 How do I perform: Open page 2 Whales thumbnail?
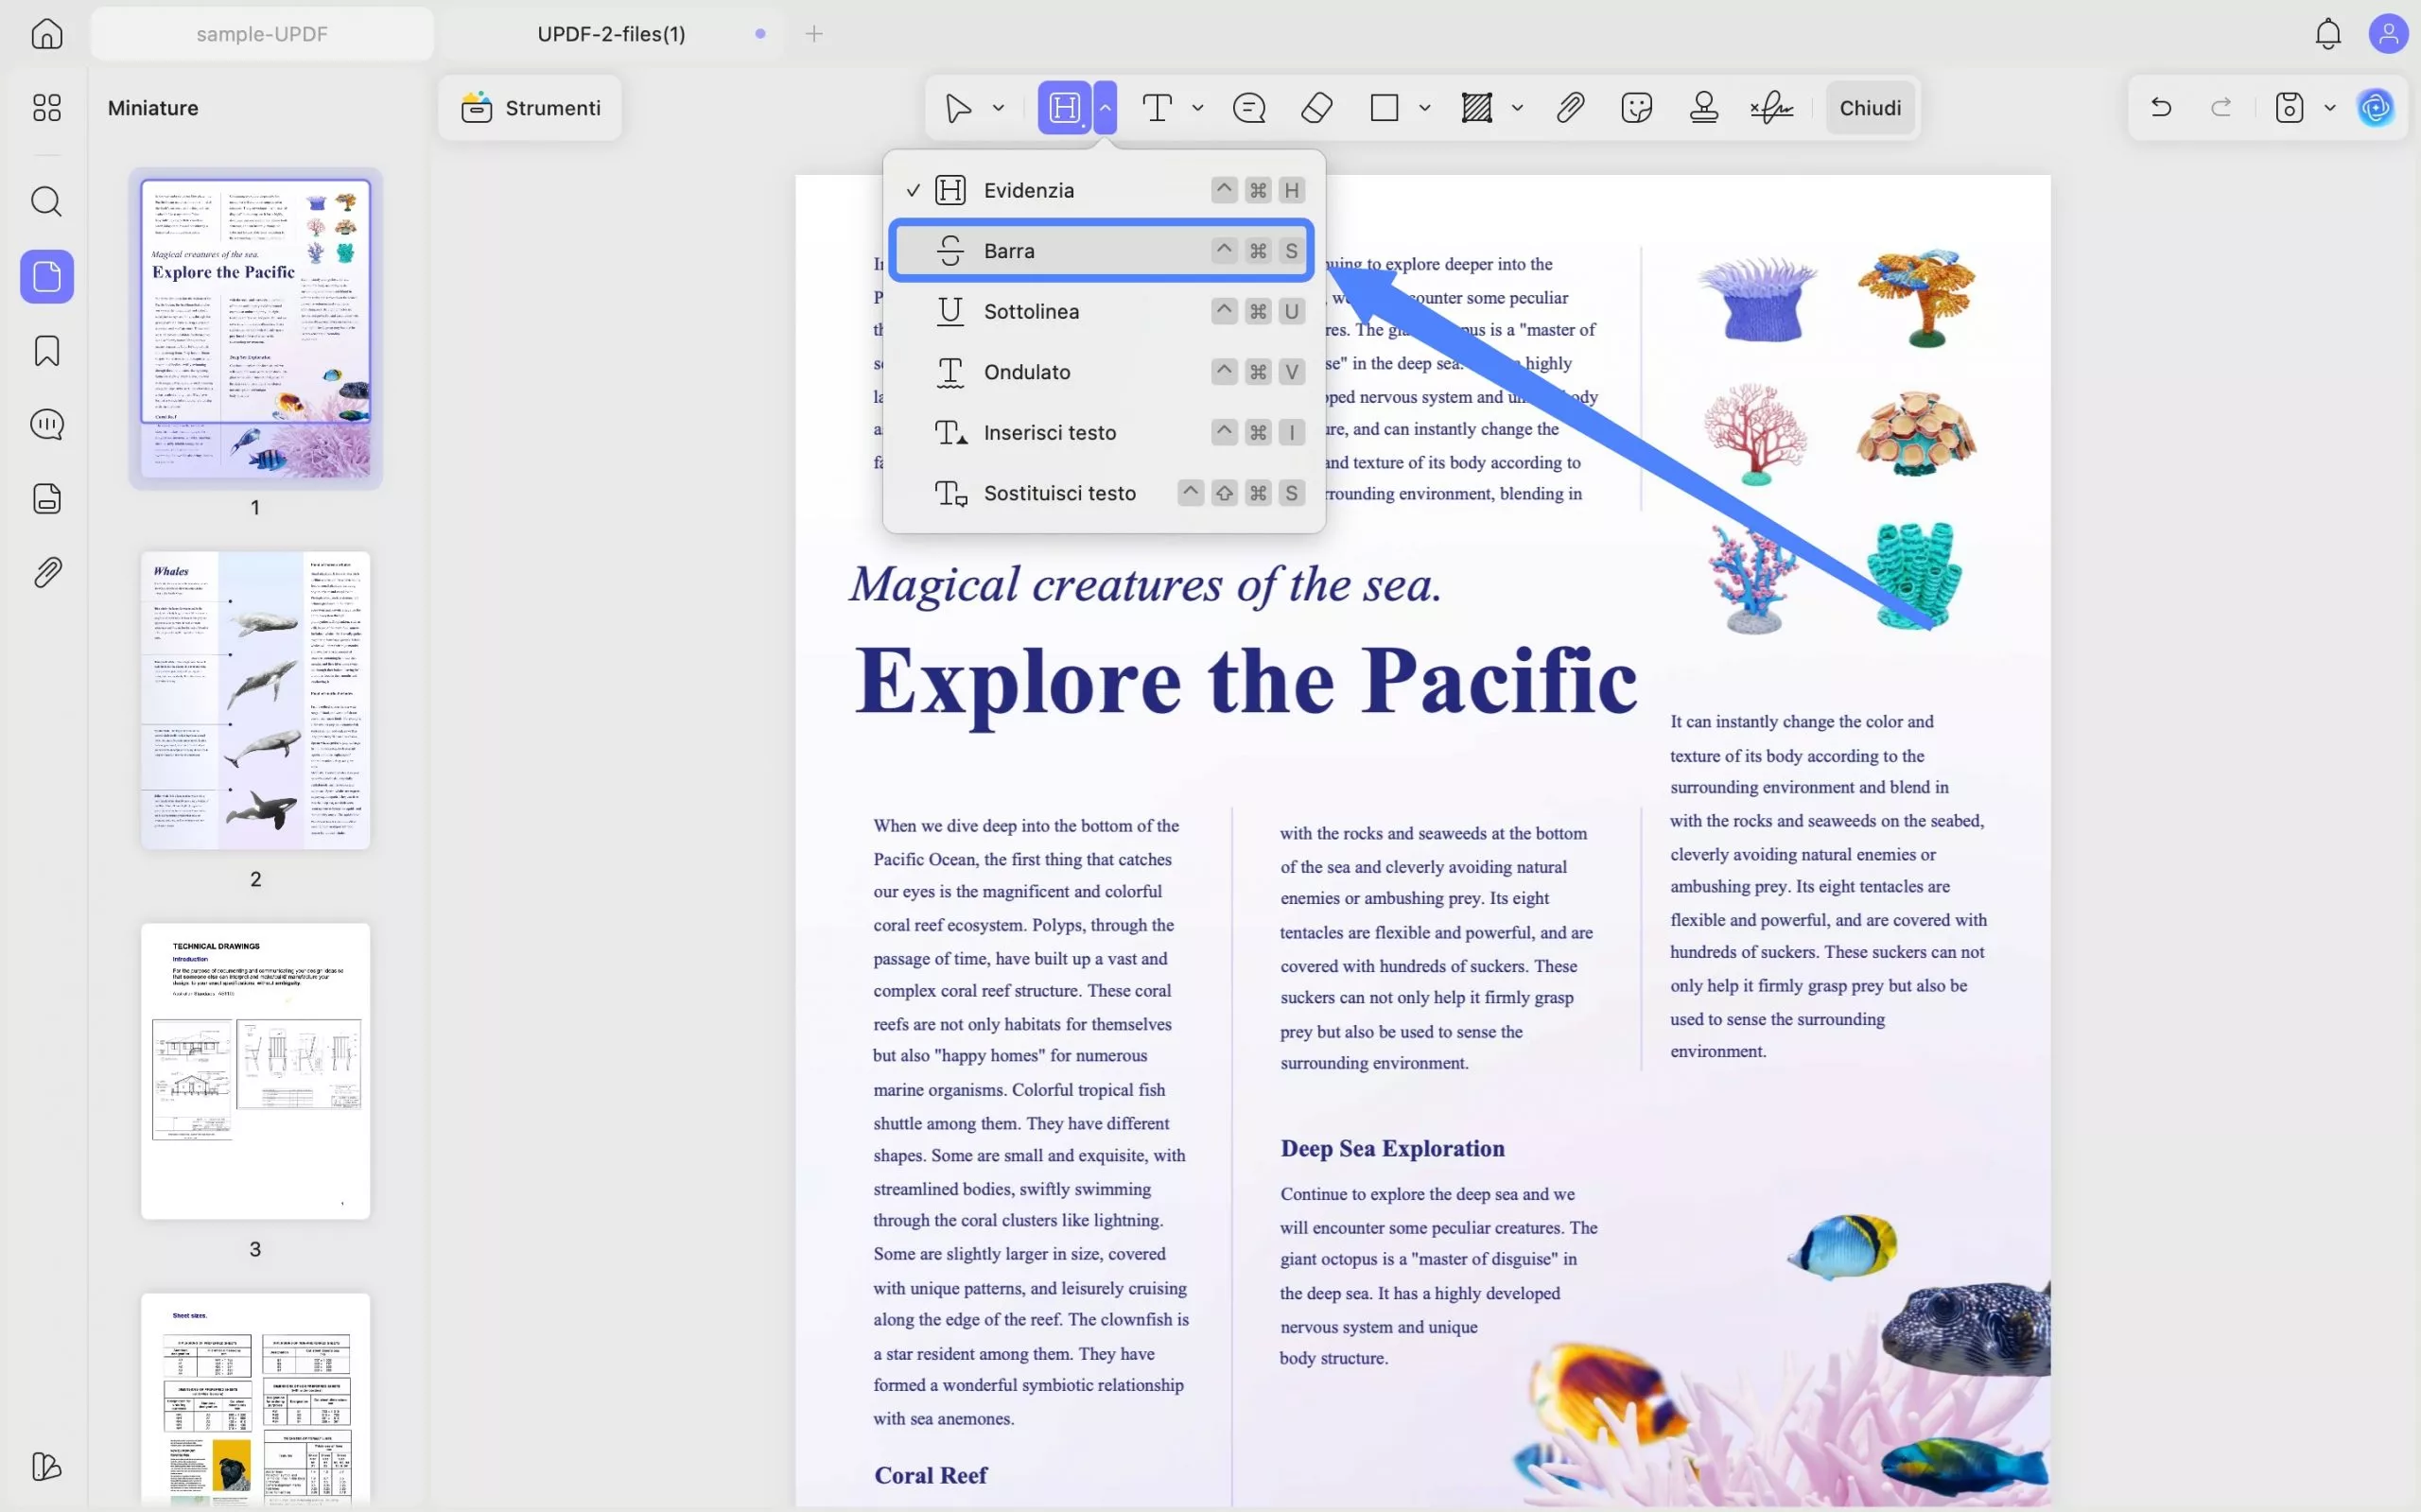(x=255, y=700)
